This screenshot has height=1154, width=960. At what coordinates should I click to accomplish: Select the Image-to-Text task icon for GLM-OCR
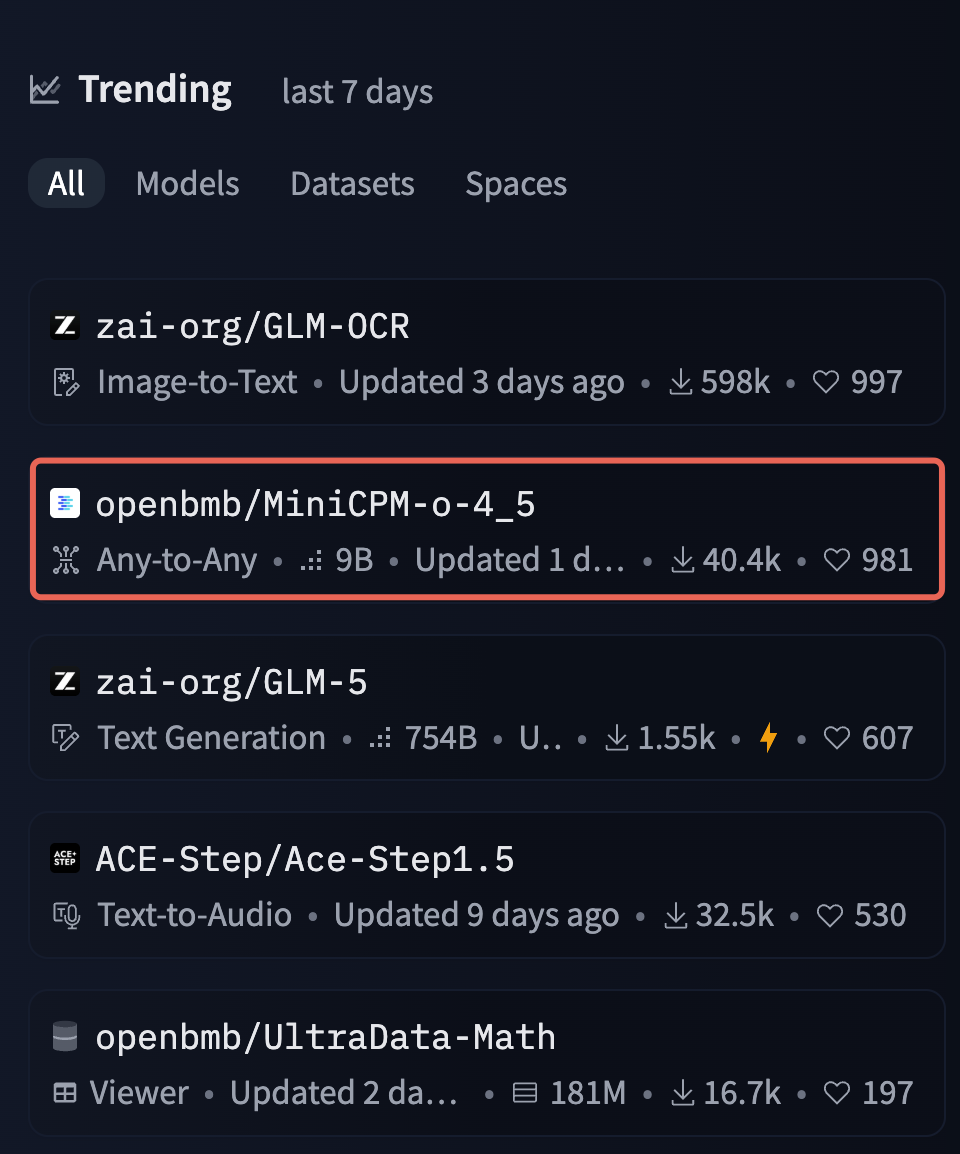pos(64,381)
